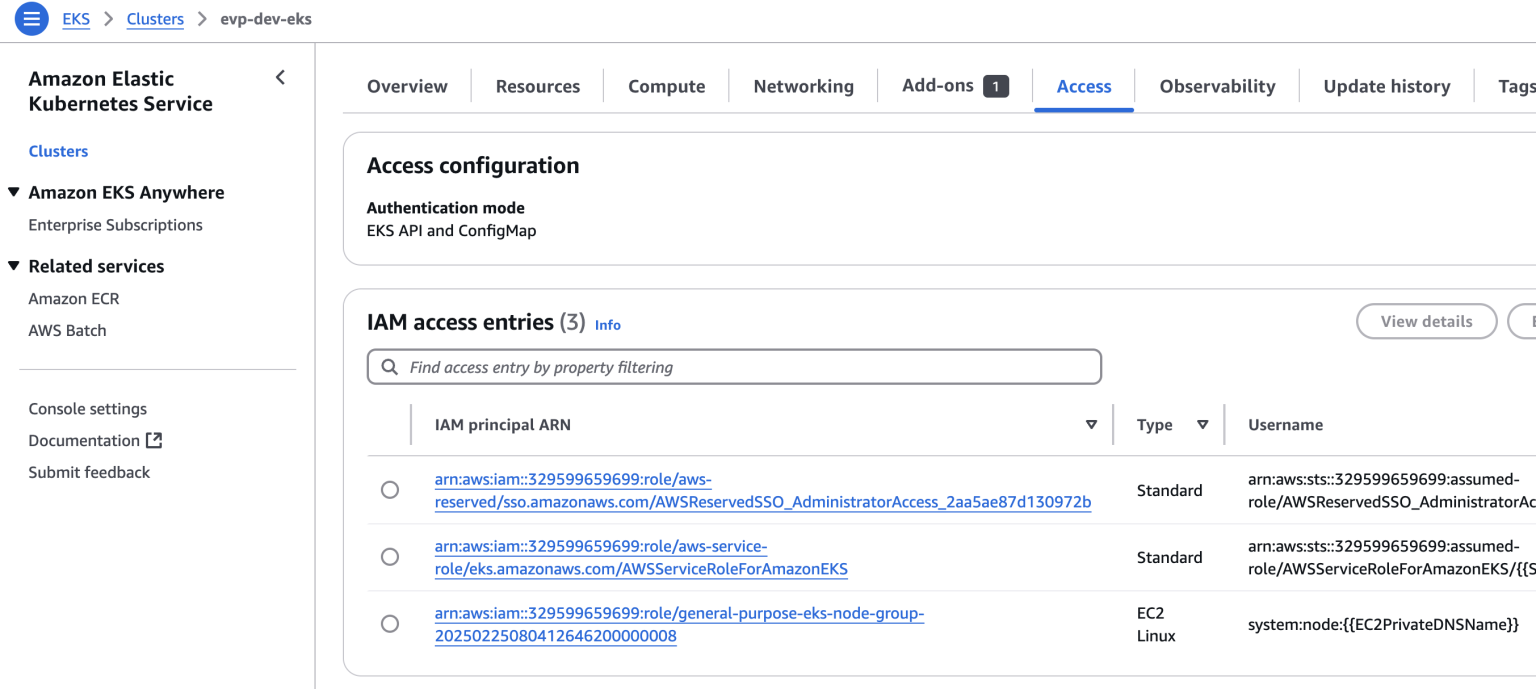The height and width of the screenshot is (689, 1536).
Task: Click the Info link beside IAM access entries
Action: click(x=607, y=324)
